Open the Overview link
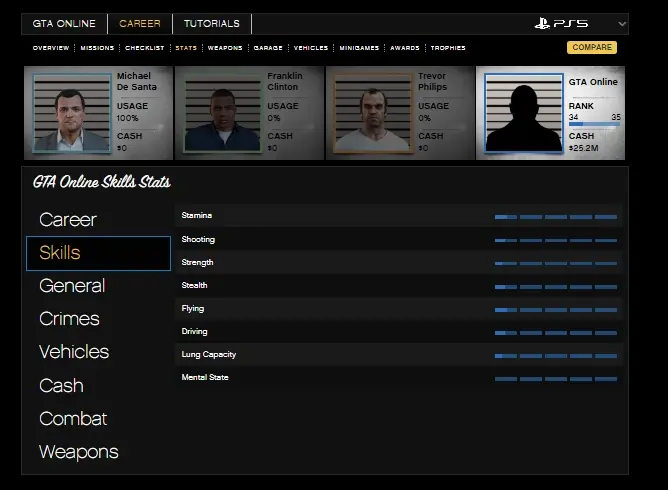The image size is (668, 490). point(50,48)
